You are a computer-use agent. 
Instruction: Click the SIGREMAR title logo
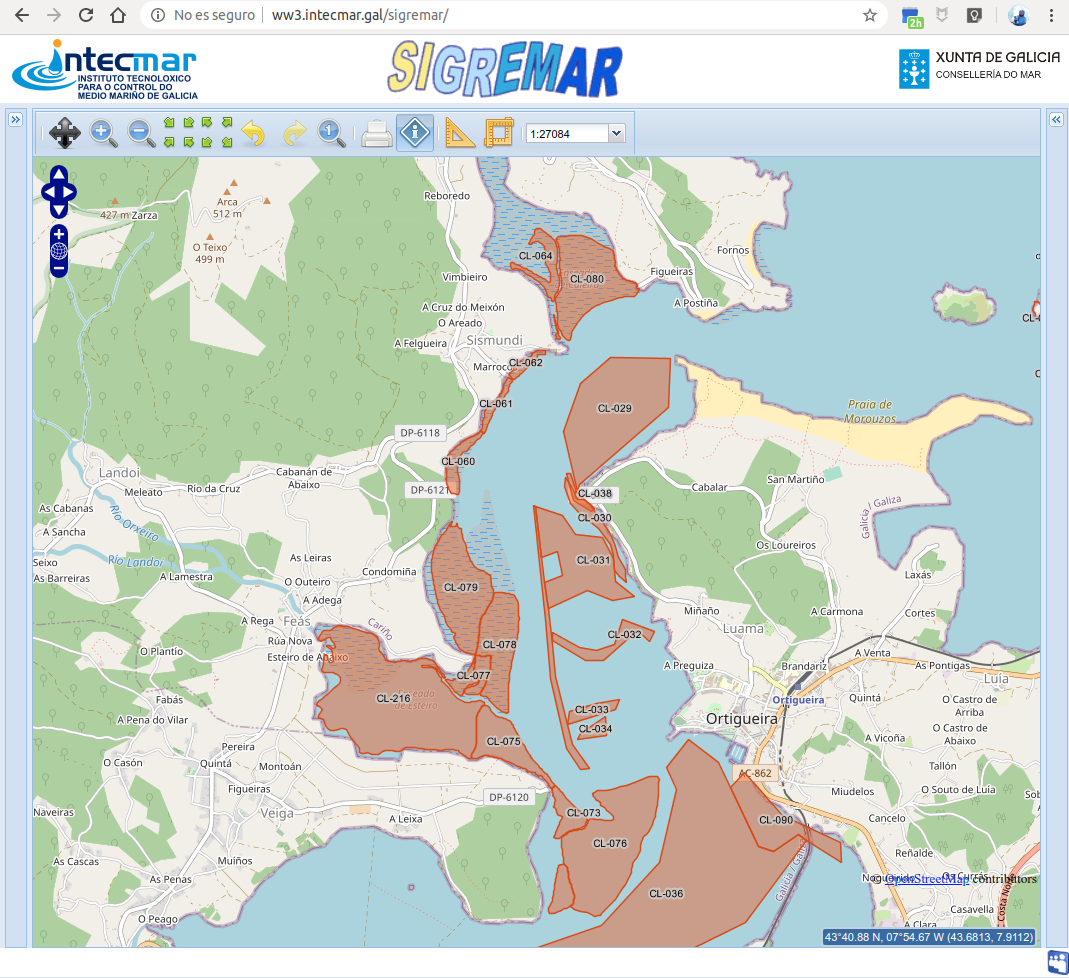pos(505,69)
